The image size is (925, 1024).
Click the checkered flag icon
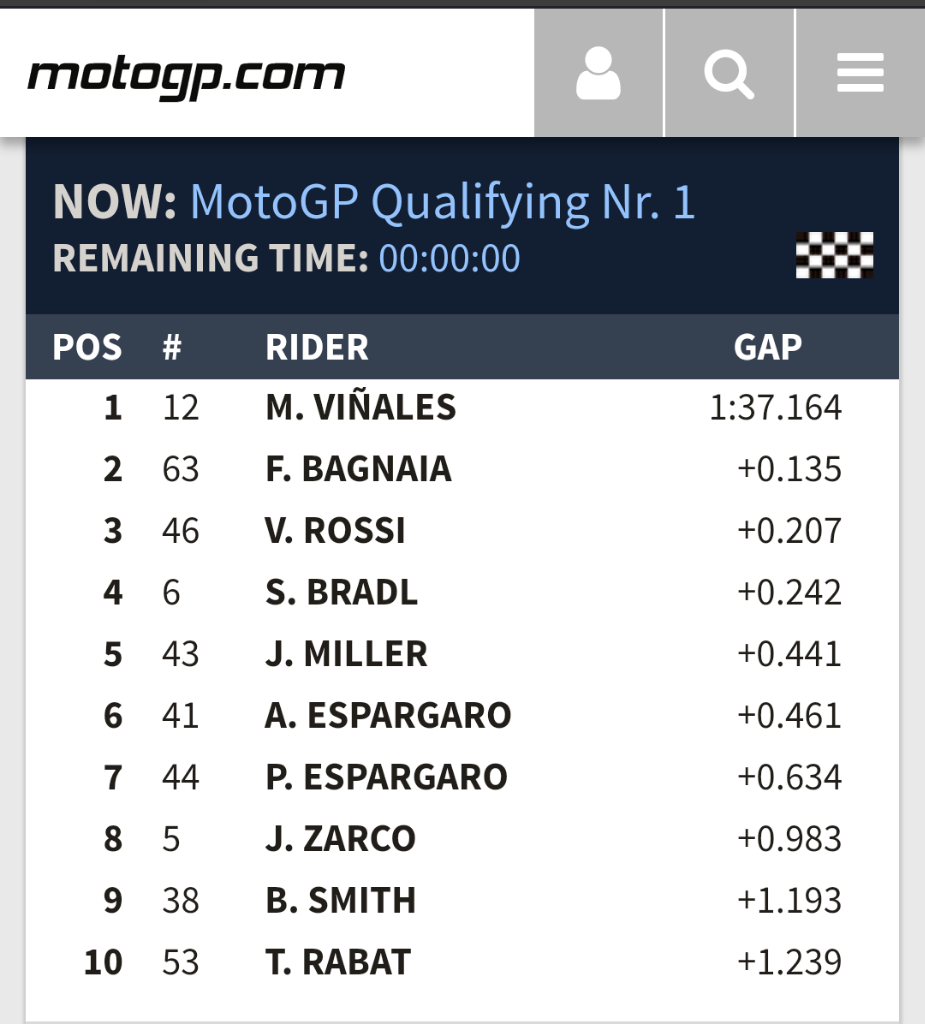pyautogui.click(x=834, y=255)
